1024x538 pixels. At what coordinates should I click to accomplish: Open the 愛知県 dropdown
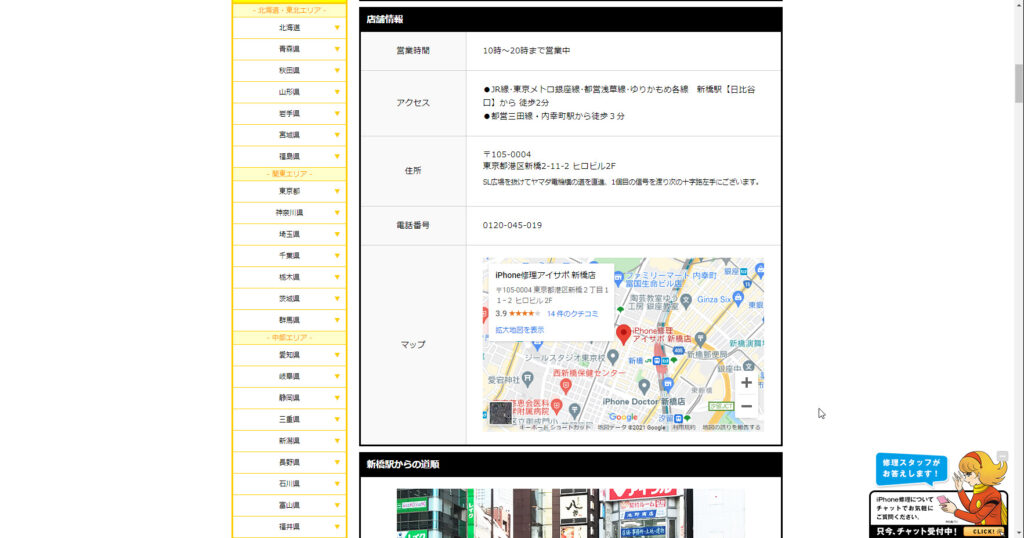pyautogui.click(x=289, y=355)
